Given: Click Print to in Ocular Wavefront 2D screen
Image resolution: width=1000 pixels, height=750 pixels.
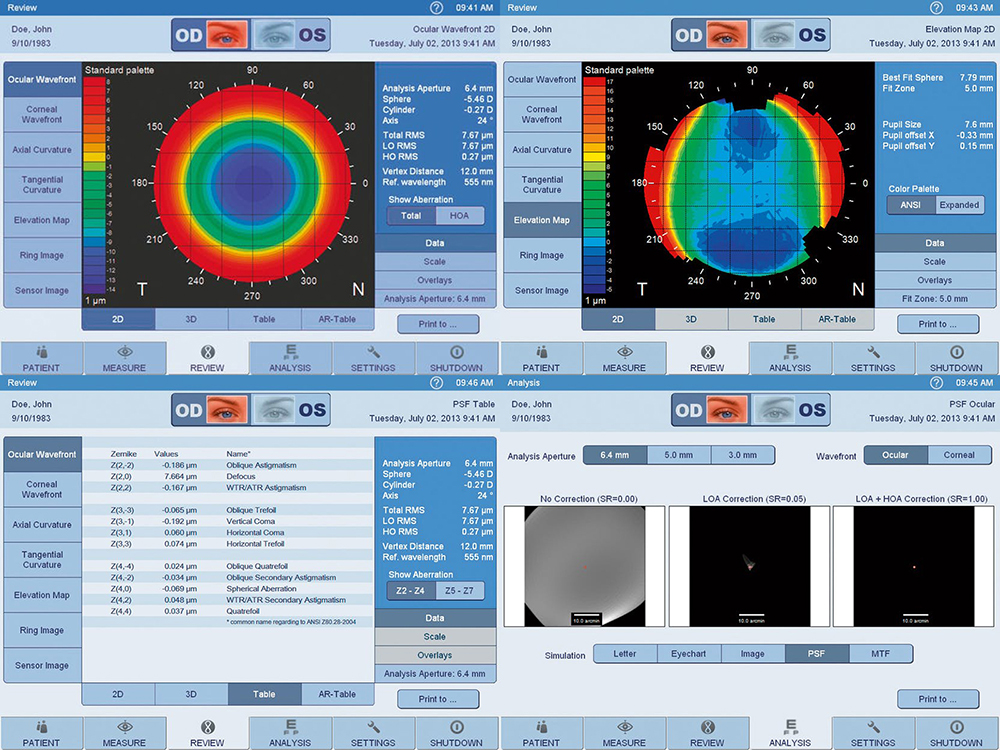Looking at the screenshot, I should click(438, 324).
